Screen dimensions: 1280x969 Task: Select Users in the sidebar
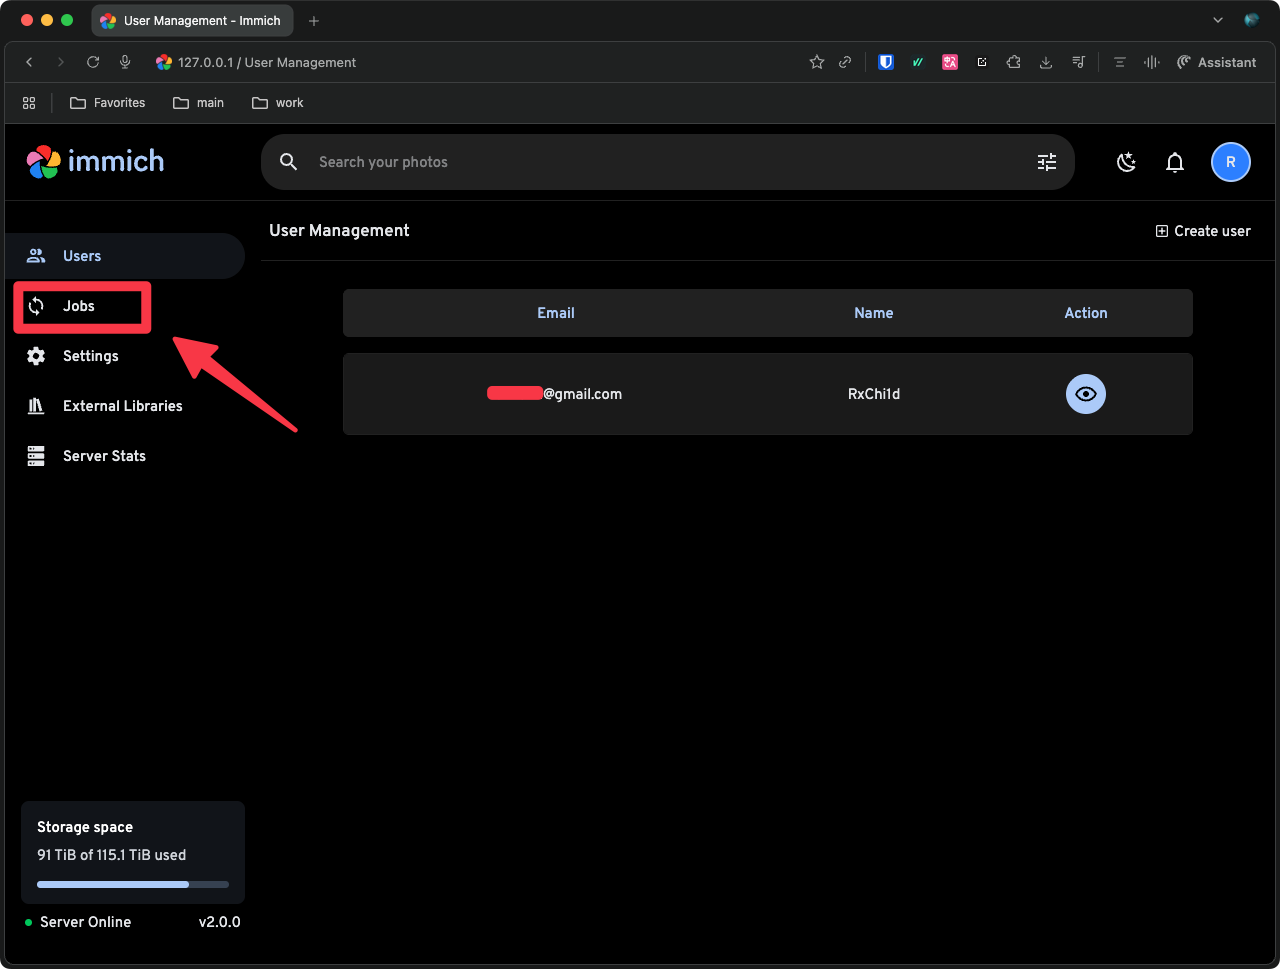point(82,256)
